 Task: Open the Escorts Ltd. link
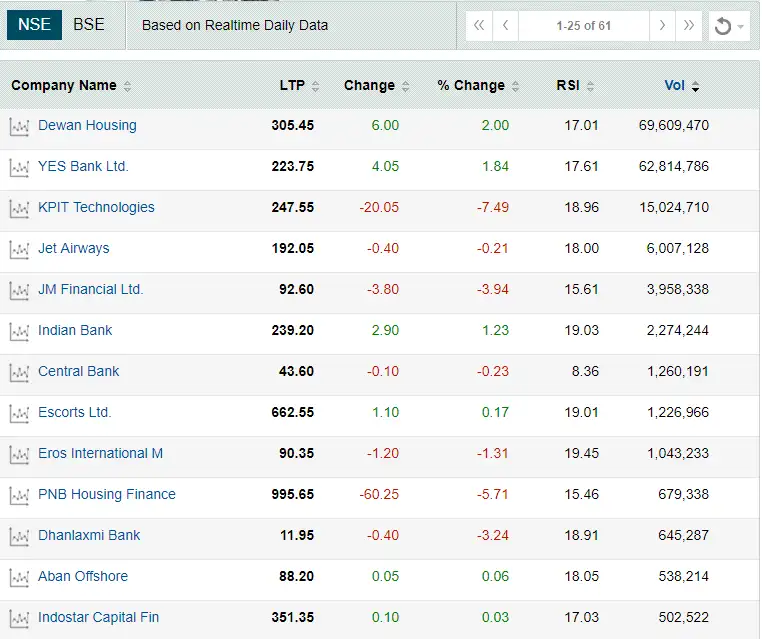tap(74, 412)
